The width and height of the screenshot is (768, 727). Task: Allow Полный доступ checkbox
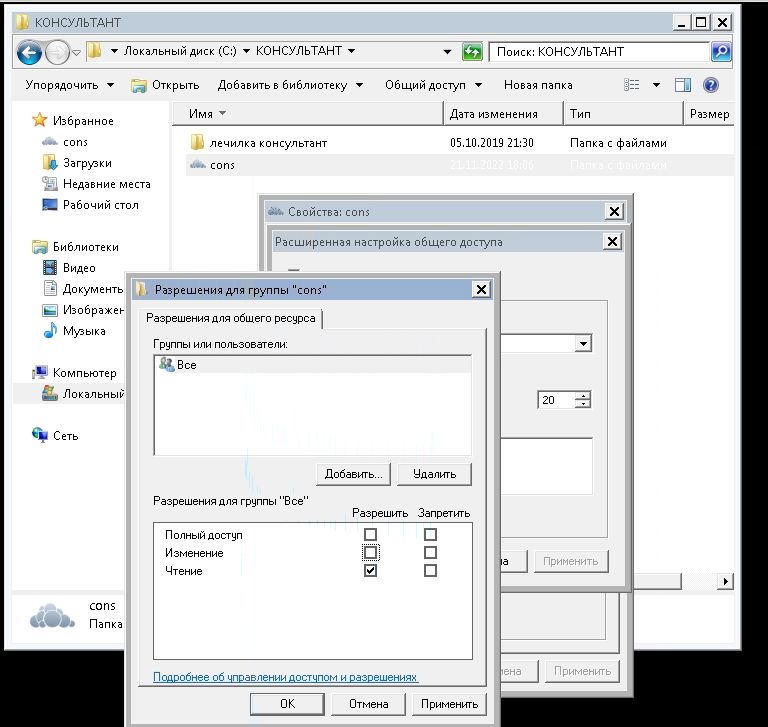[370, 534]
